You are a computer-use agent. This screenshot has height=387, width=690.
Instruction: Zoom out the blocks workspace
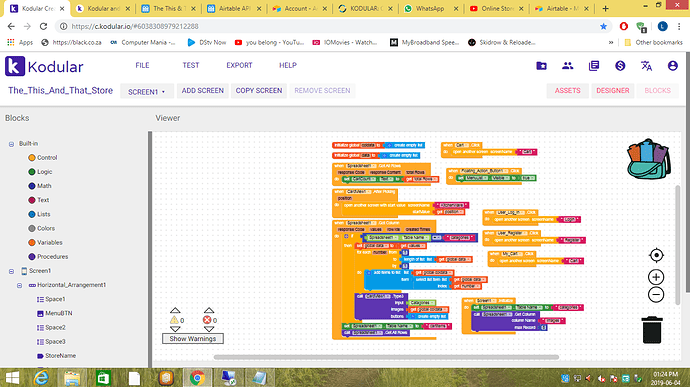(x=656, y=295)
